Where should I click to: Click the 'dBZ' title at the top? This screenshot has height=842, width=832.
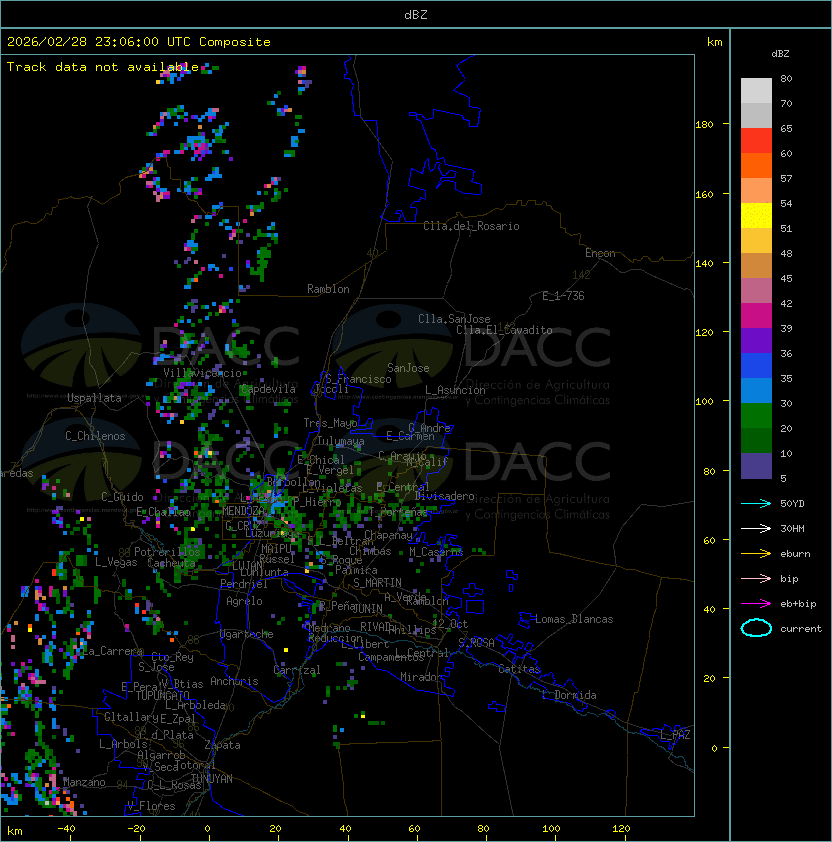[x=416, y=14]
